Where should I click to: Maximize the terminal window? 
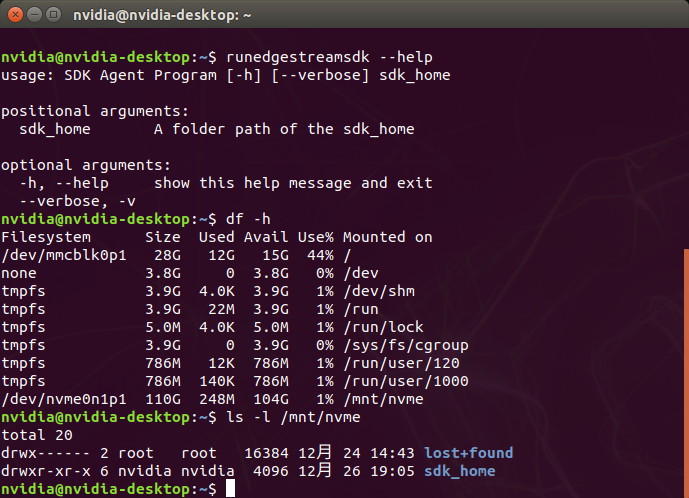pyautogui.click(x=54, y=15)
